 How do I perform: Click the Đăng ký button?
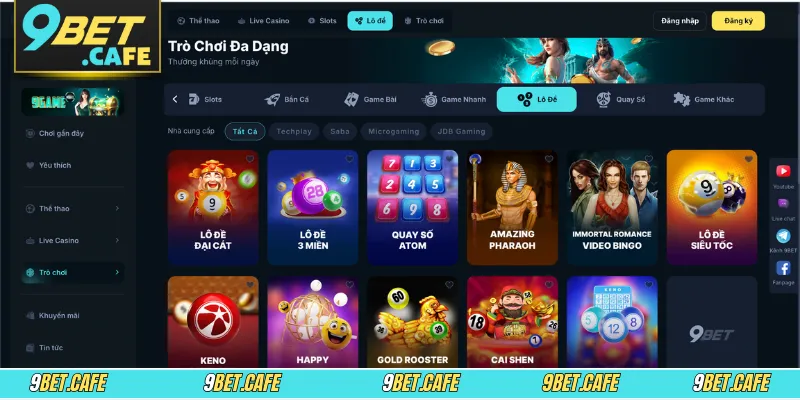[738, 21]
